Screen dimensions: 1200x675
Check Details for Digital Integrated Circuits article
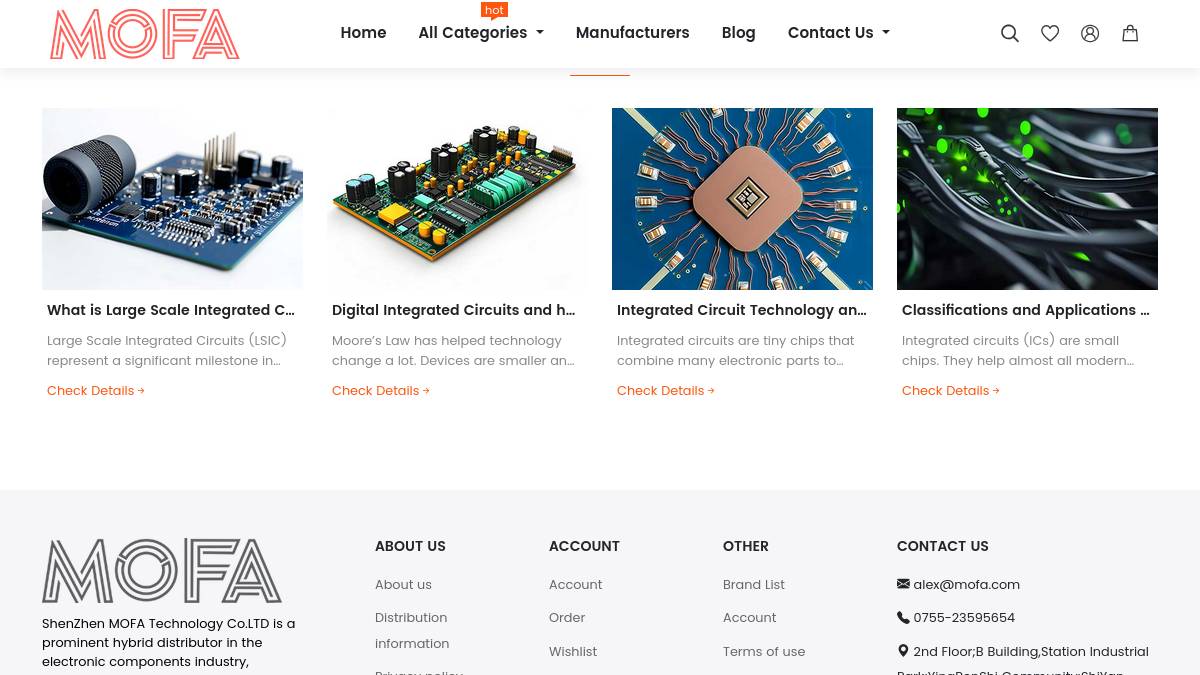pos(381,391)
